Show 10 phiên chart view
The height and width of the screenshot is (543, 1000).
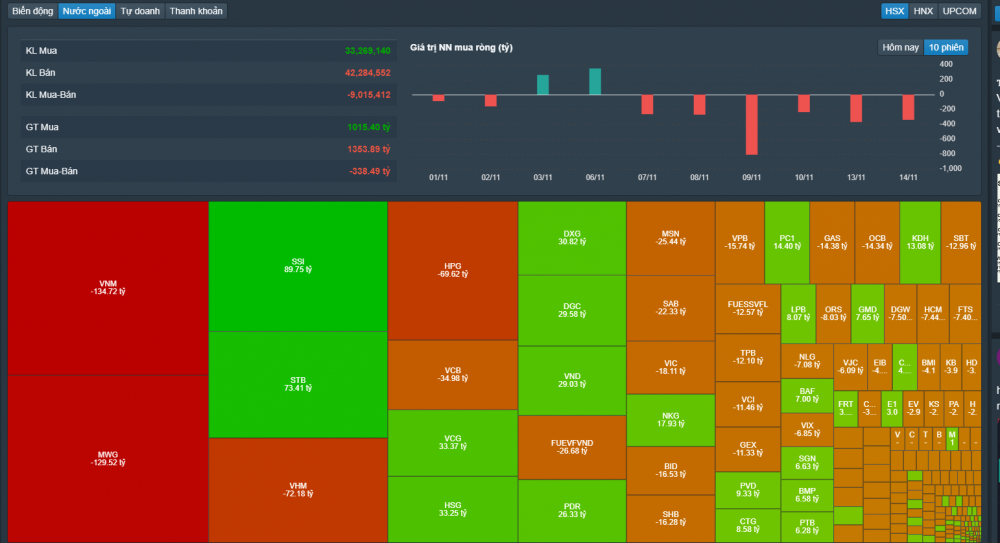pos(946,47)
